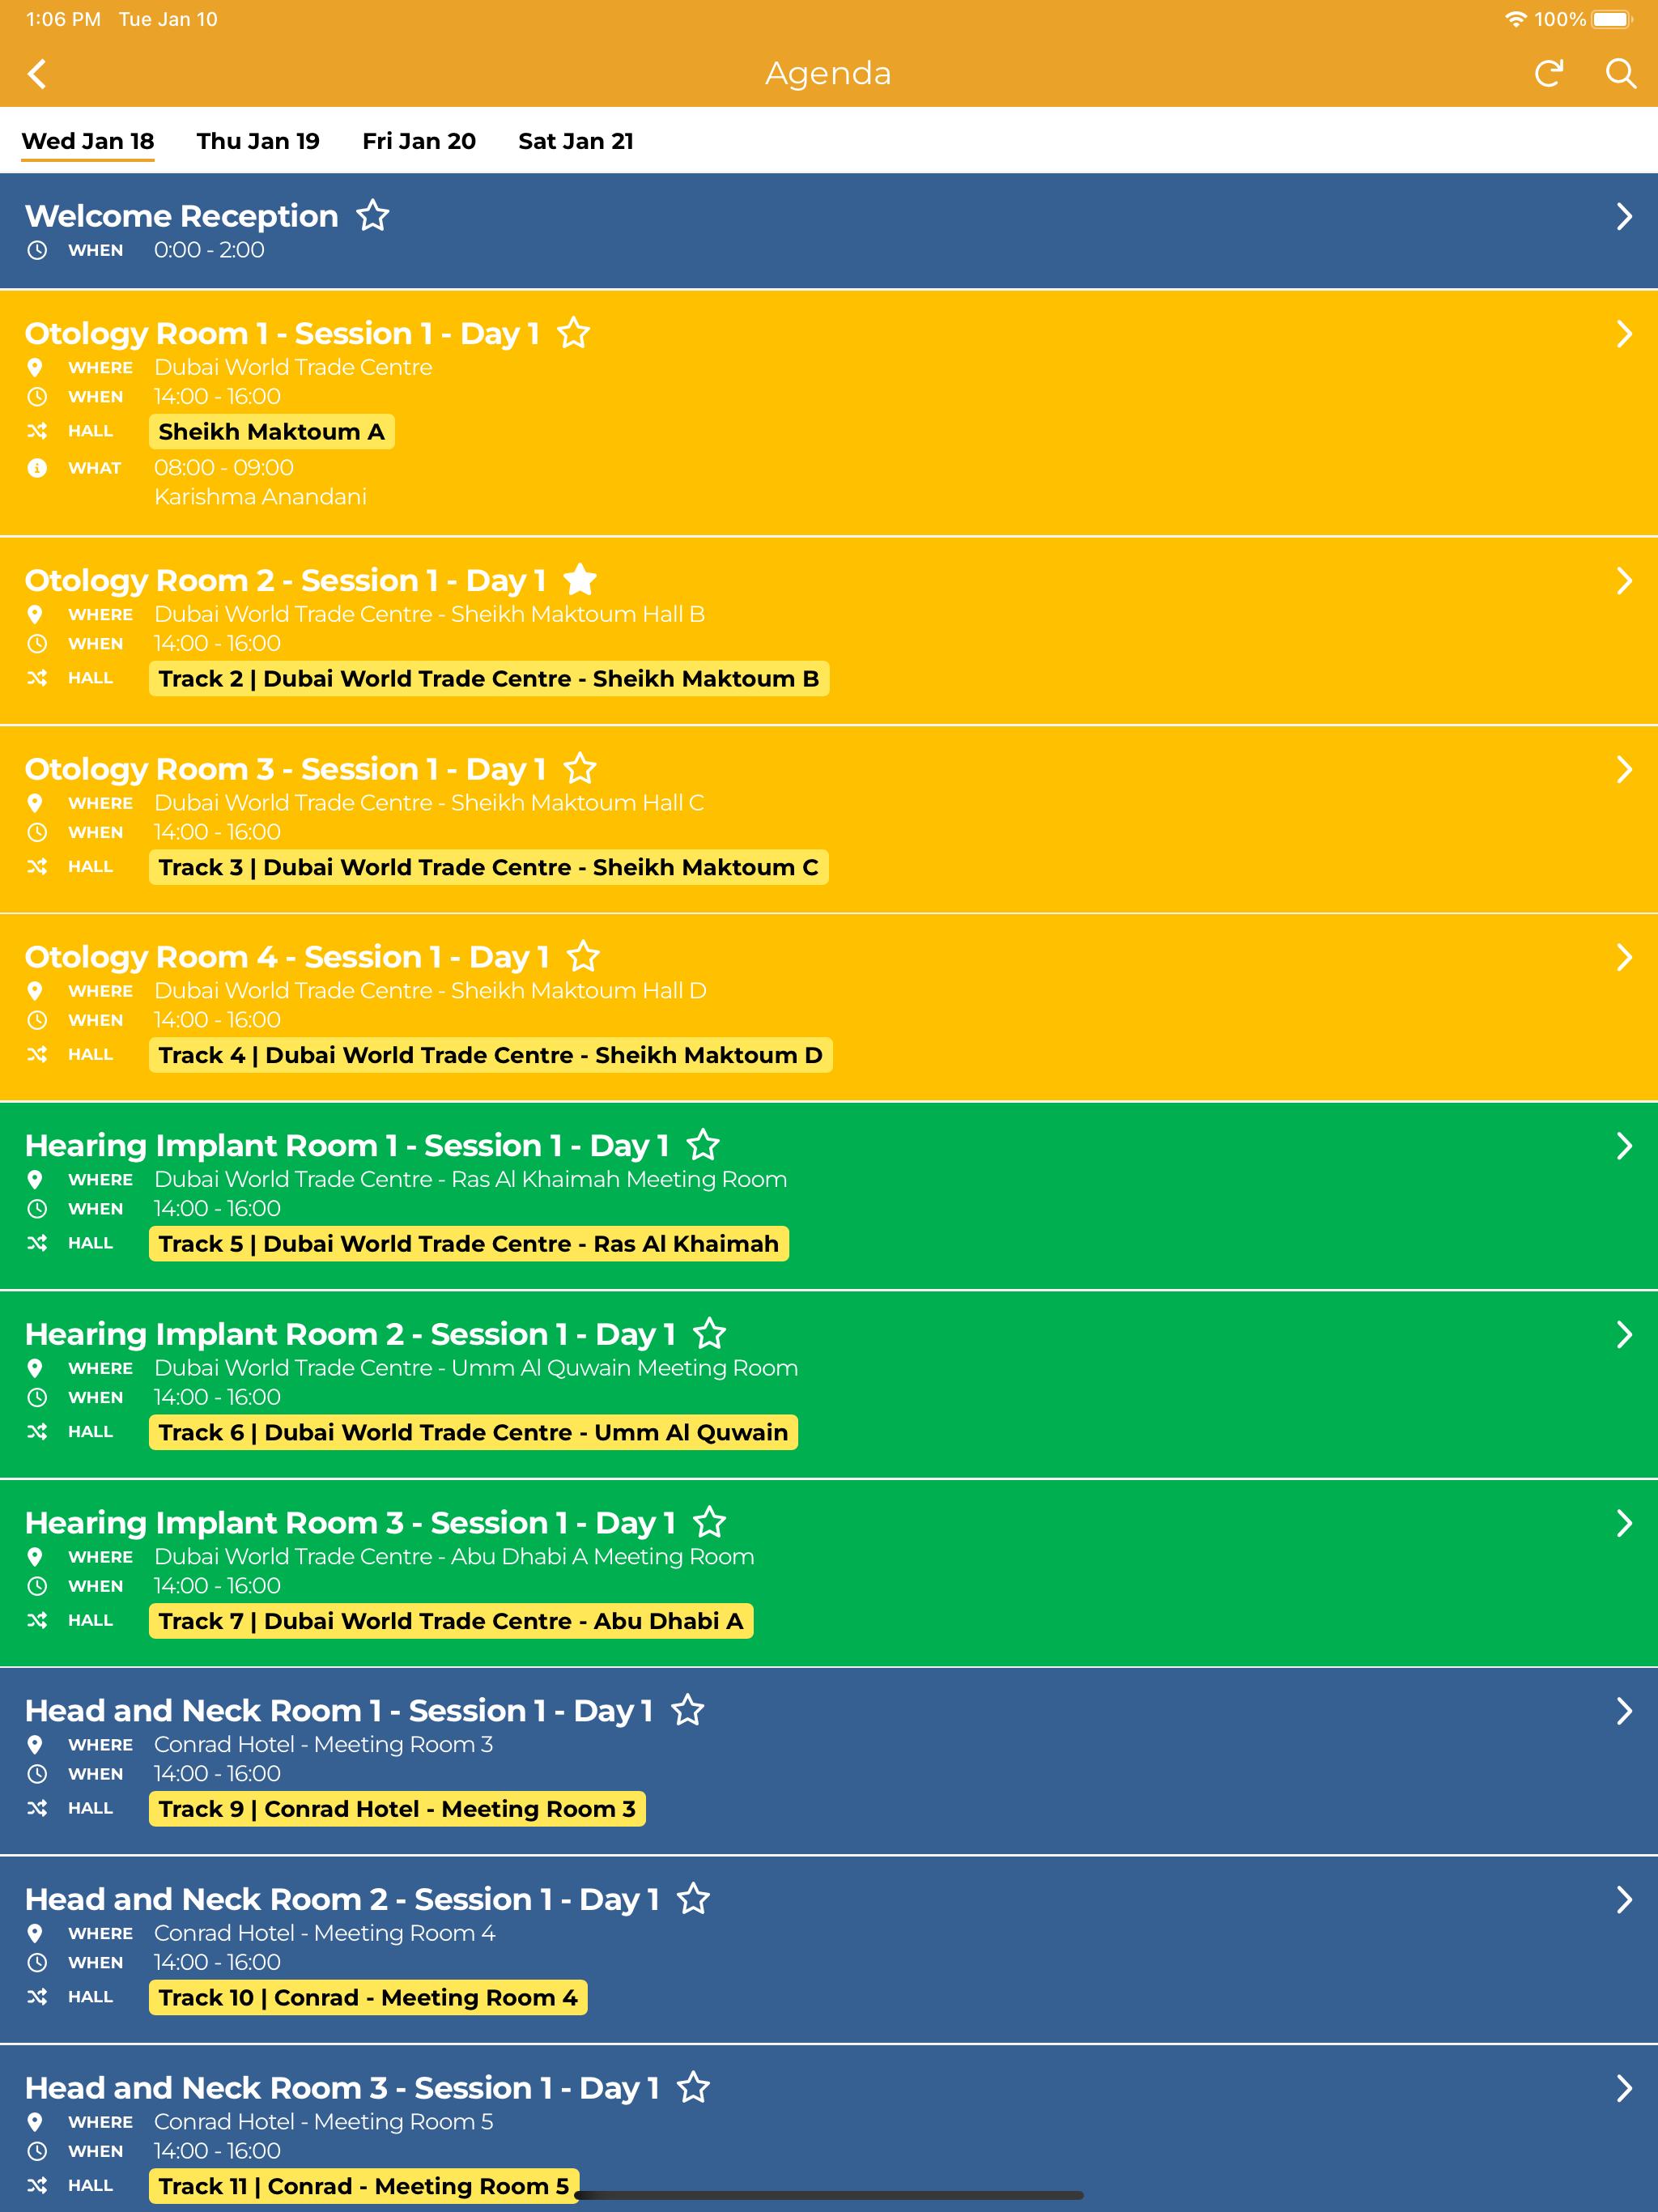Tap Track 6 Umm Al Quwain tag
Image resolution: width=1658 pixels, height=2212 pixels.
(473, 1432)
